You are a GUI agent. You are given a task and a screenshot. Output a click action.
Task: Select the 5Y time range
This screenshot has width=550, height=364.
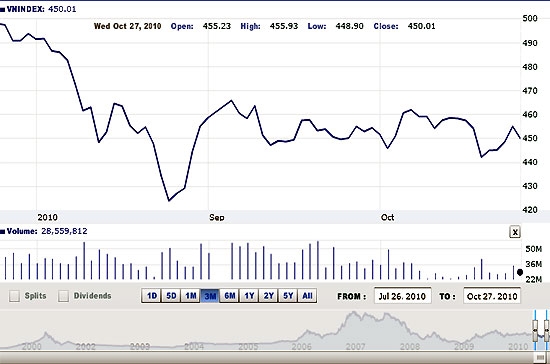288,296
